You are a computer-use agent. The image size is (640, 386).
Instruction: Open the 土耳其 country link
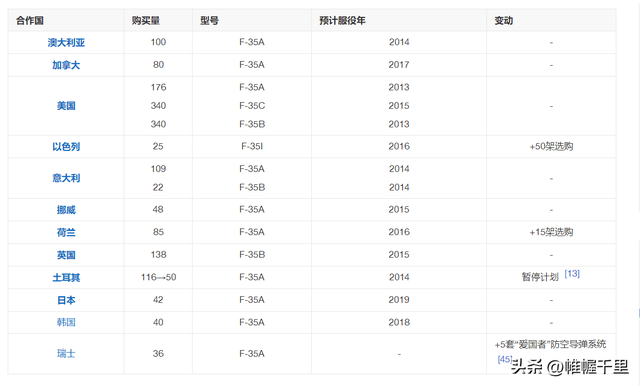[66, 277]
